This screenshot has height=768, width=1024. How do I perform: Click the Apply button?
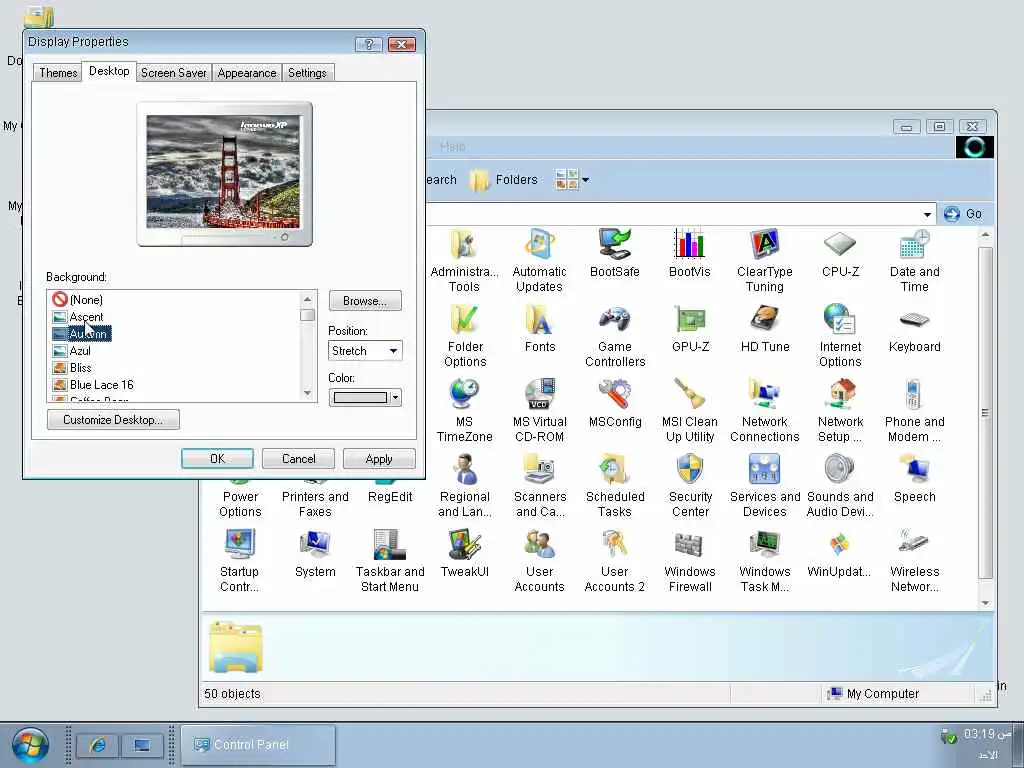pyautogui.click(x=379, y=458)
